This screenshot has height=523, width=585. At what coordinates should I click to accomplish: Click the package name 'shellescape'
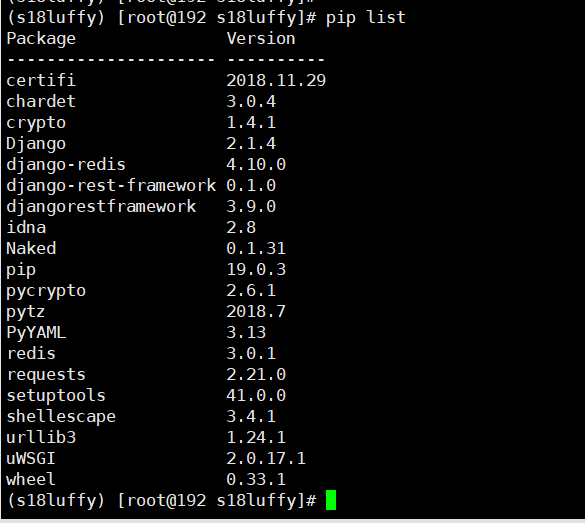pyautogui.click(x=61, y=417)
